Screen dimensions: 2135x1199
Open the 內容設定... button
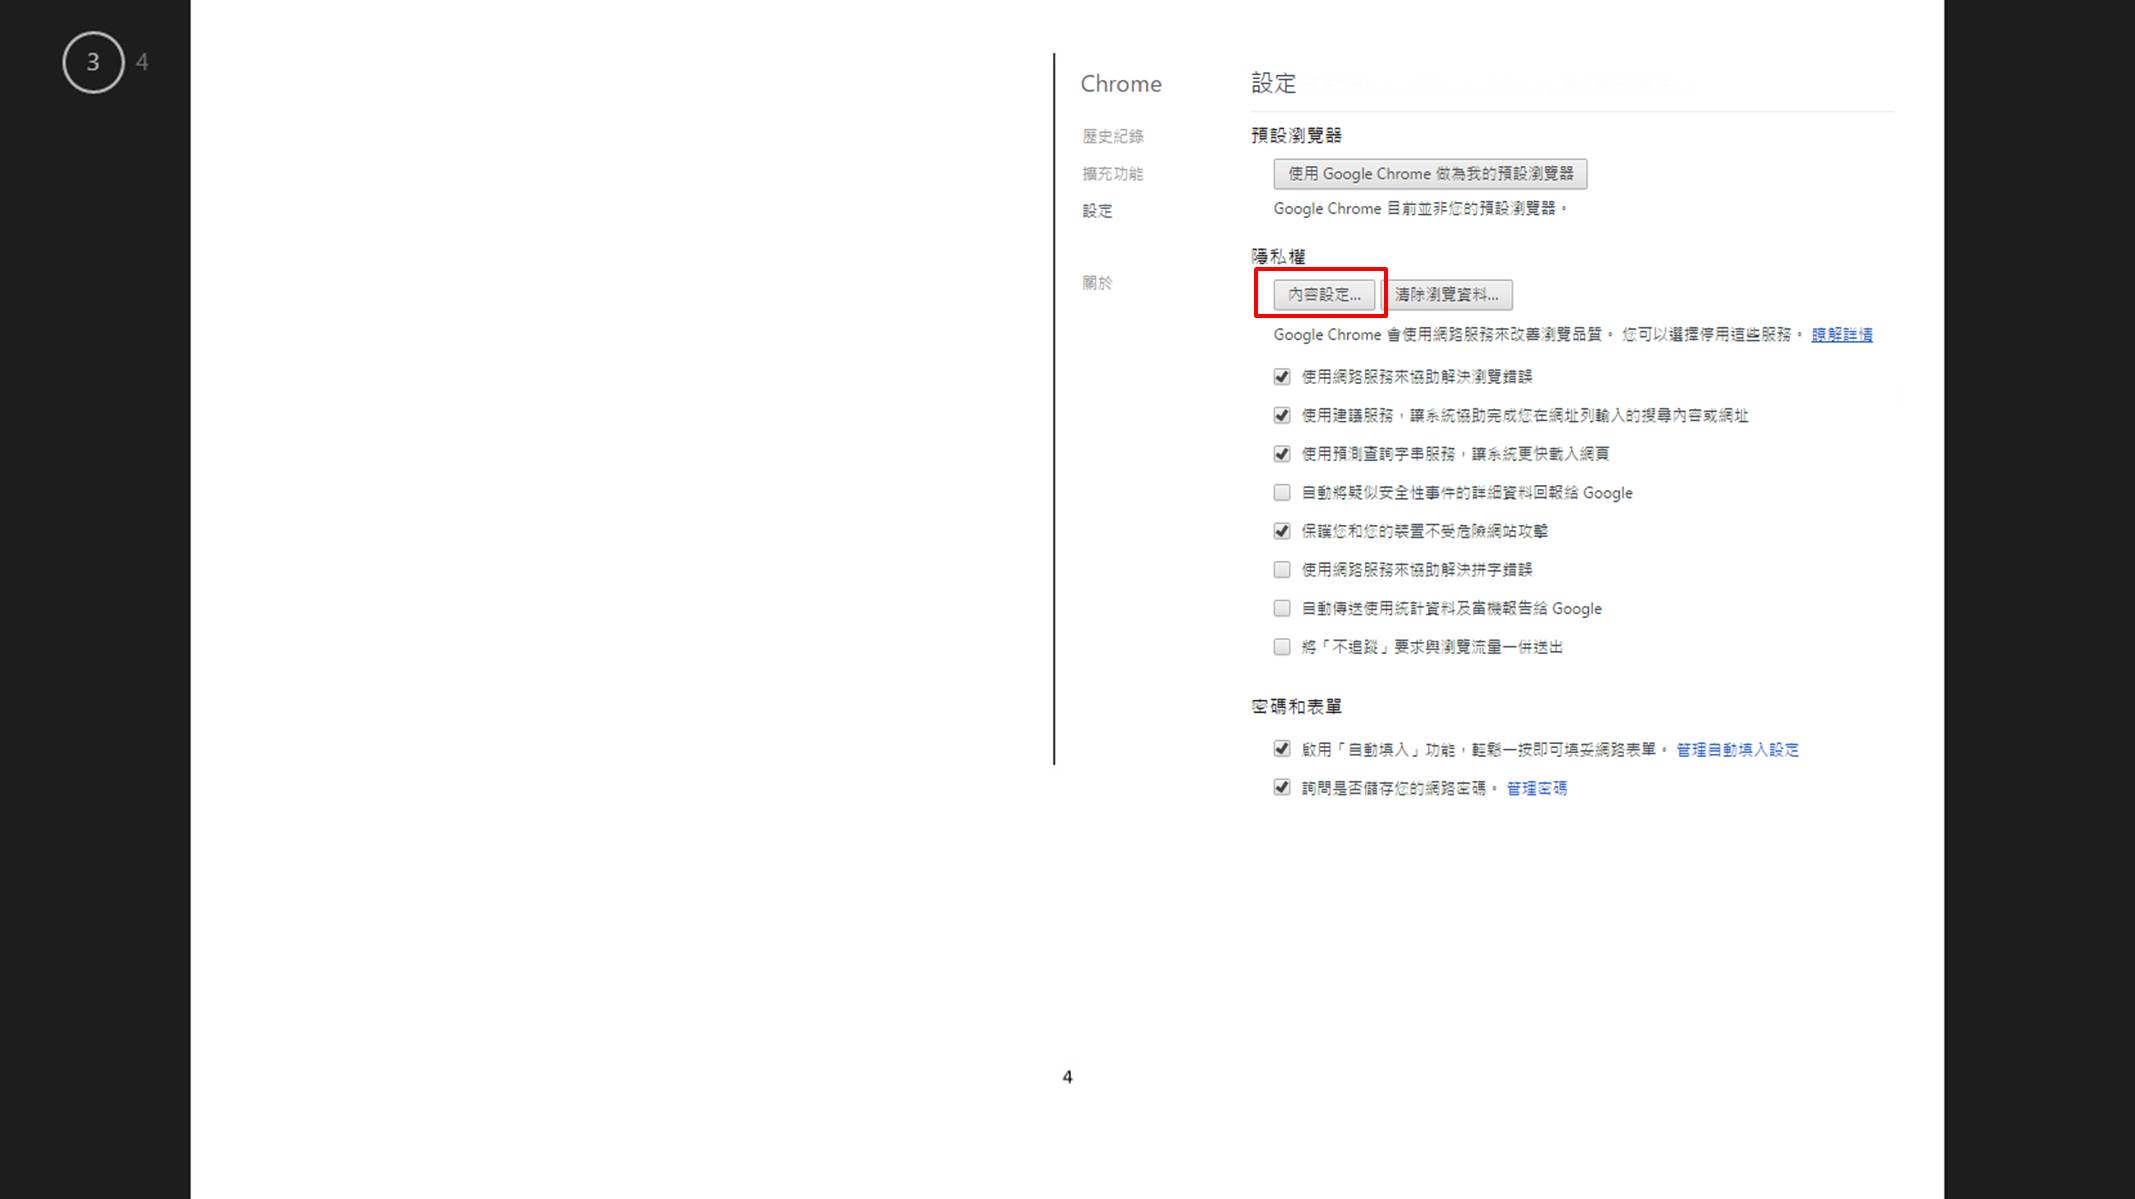[x=1324, y=295]
